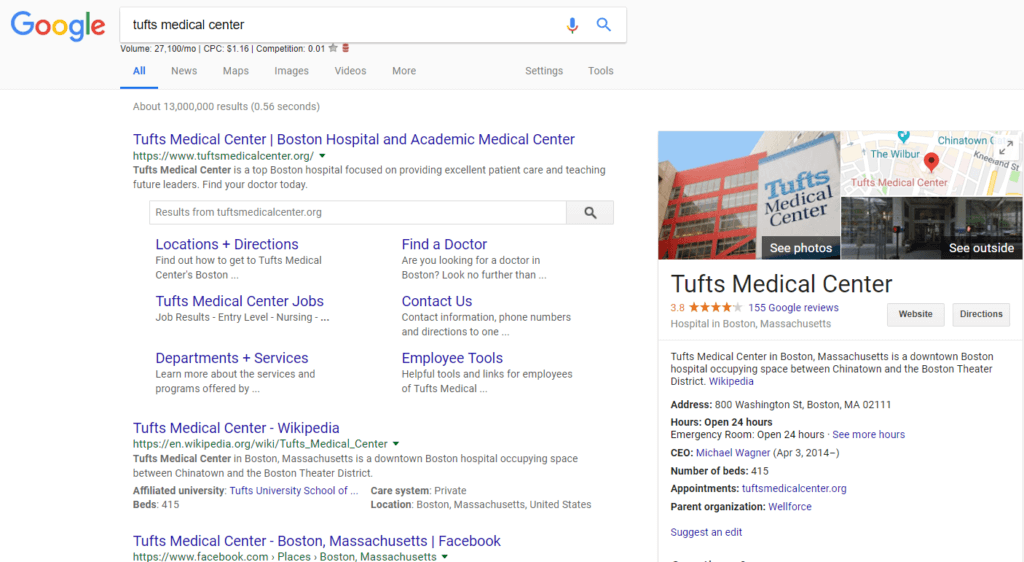Click the Google logo
The height and width of the screenshot is (562, 1024).
(x=57, y=26)
